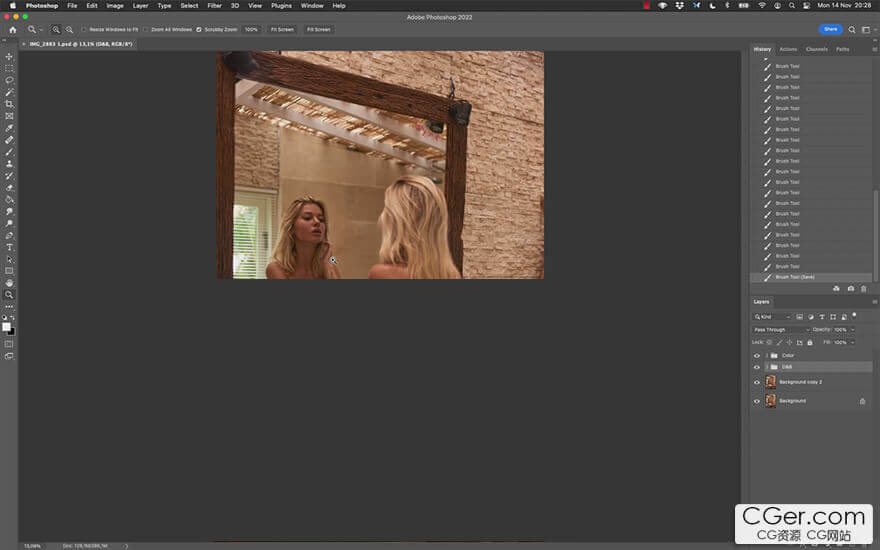Expand the Color layer group
This screenshot has height=550, width=880.
tap(766, 355)
